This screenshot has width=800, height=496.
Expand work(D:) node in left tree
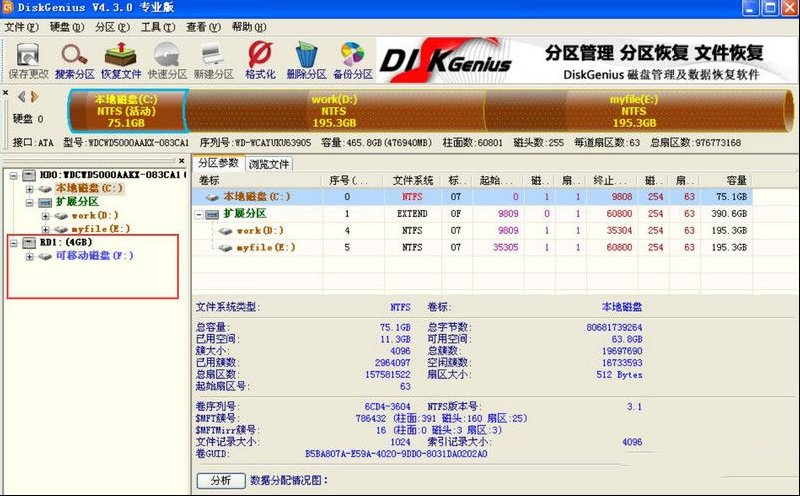45,216
